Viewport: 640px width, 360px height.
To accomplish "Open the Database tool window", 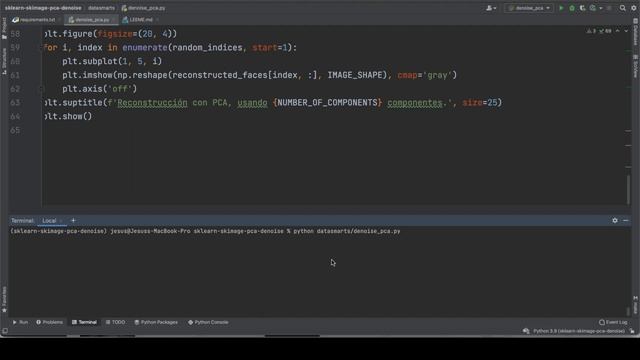I will pos(636,32).
